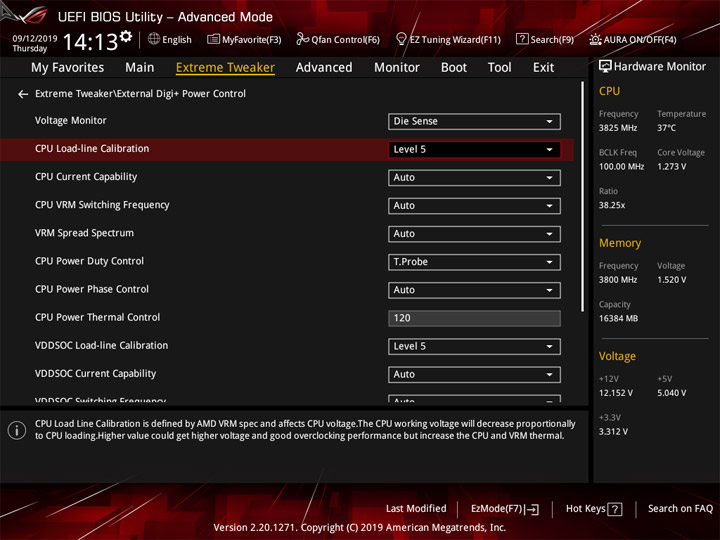This screenshot has width=720, height=540.
Task: Select CPU Load-line Calibration label
Action: click(x=92, y=149)
